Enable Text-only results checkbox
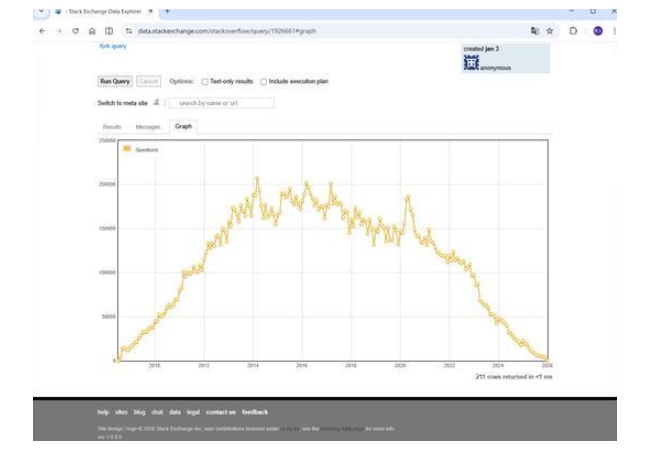The height and width of the screenshot is (450, 650). pyautogui.click(x=205, y=82)
